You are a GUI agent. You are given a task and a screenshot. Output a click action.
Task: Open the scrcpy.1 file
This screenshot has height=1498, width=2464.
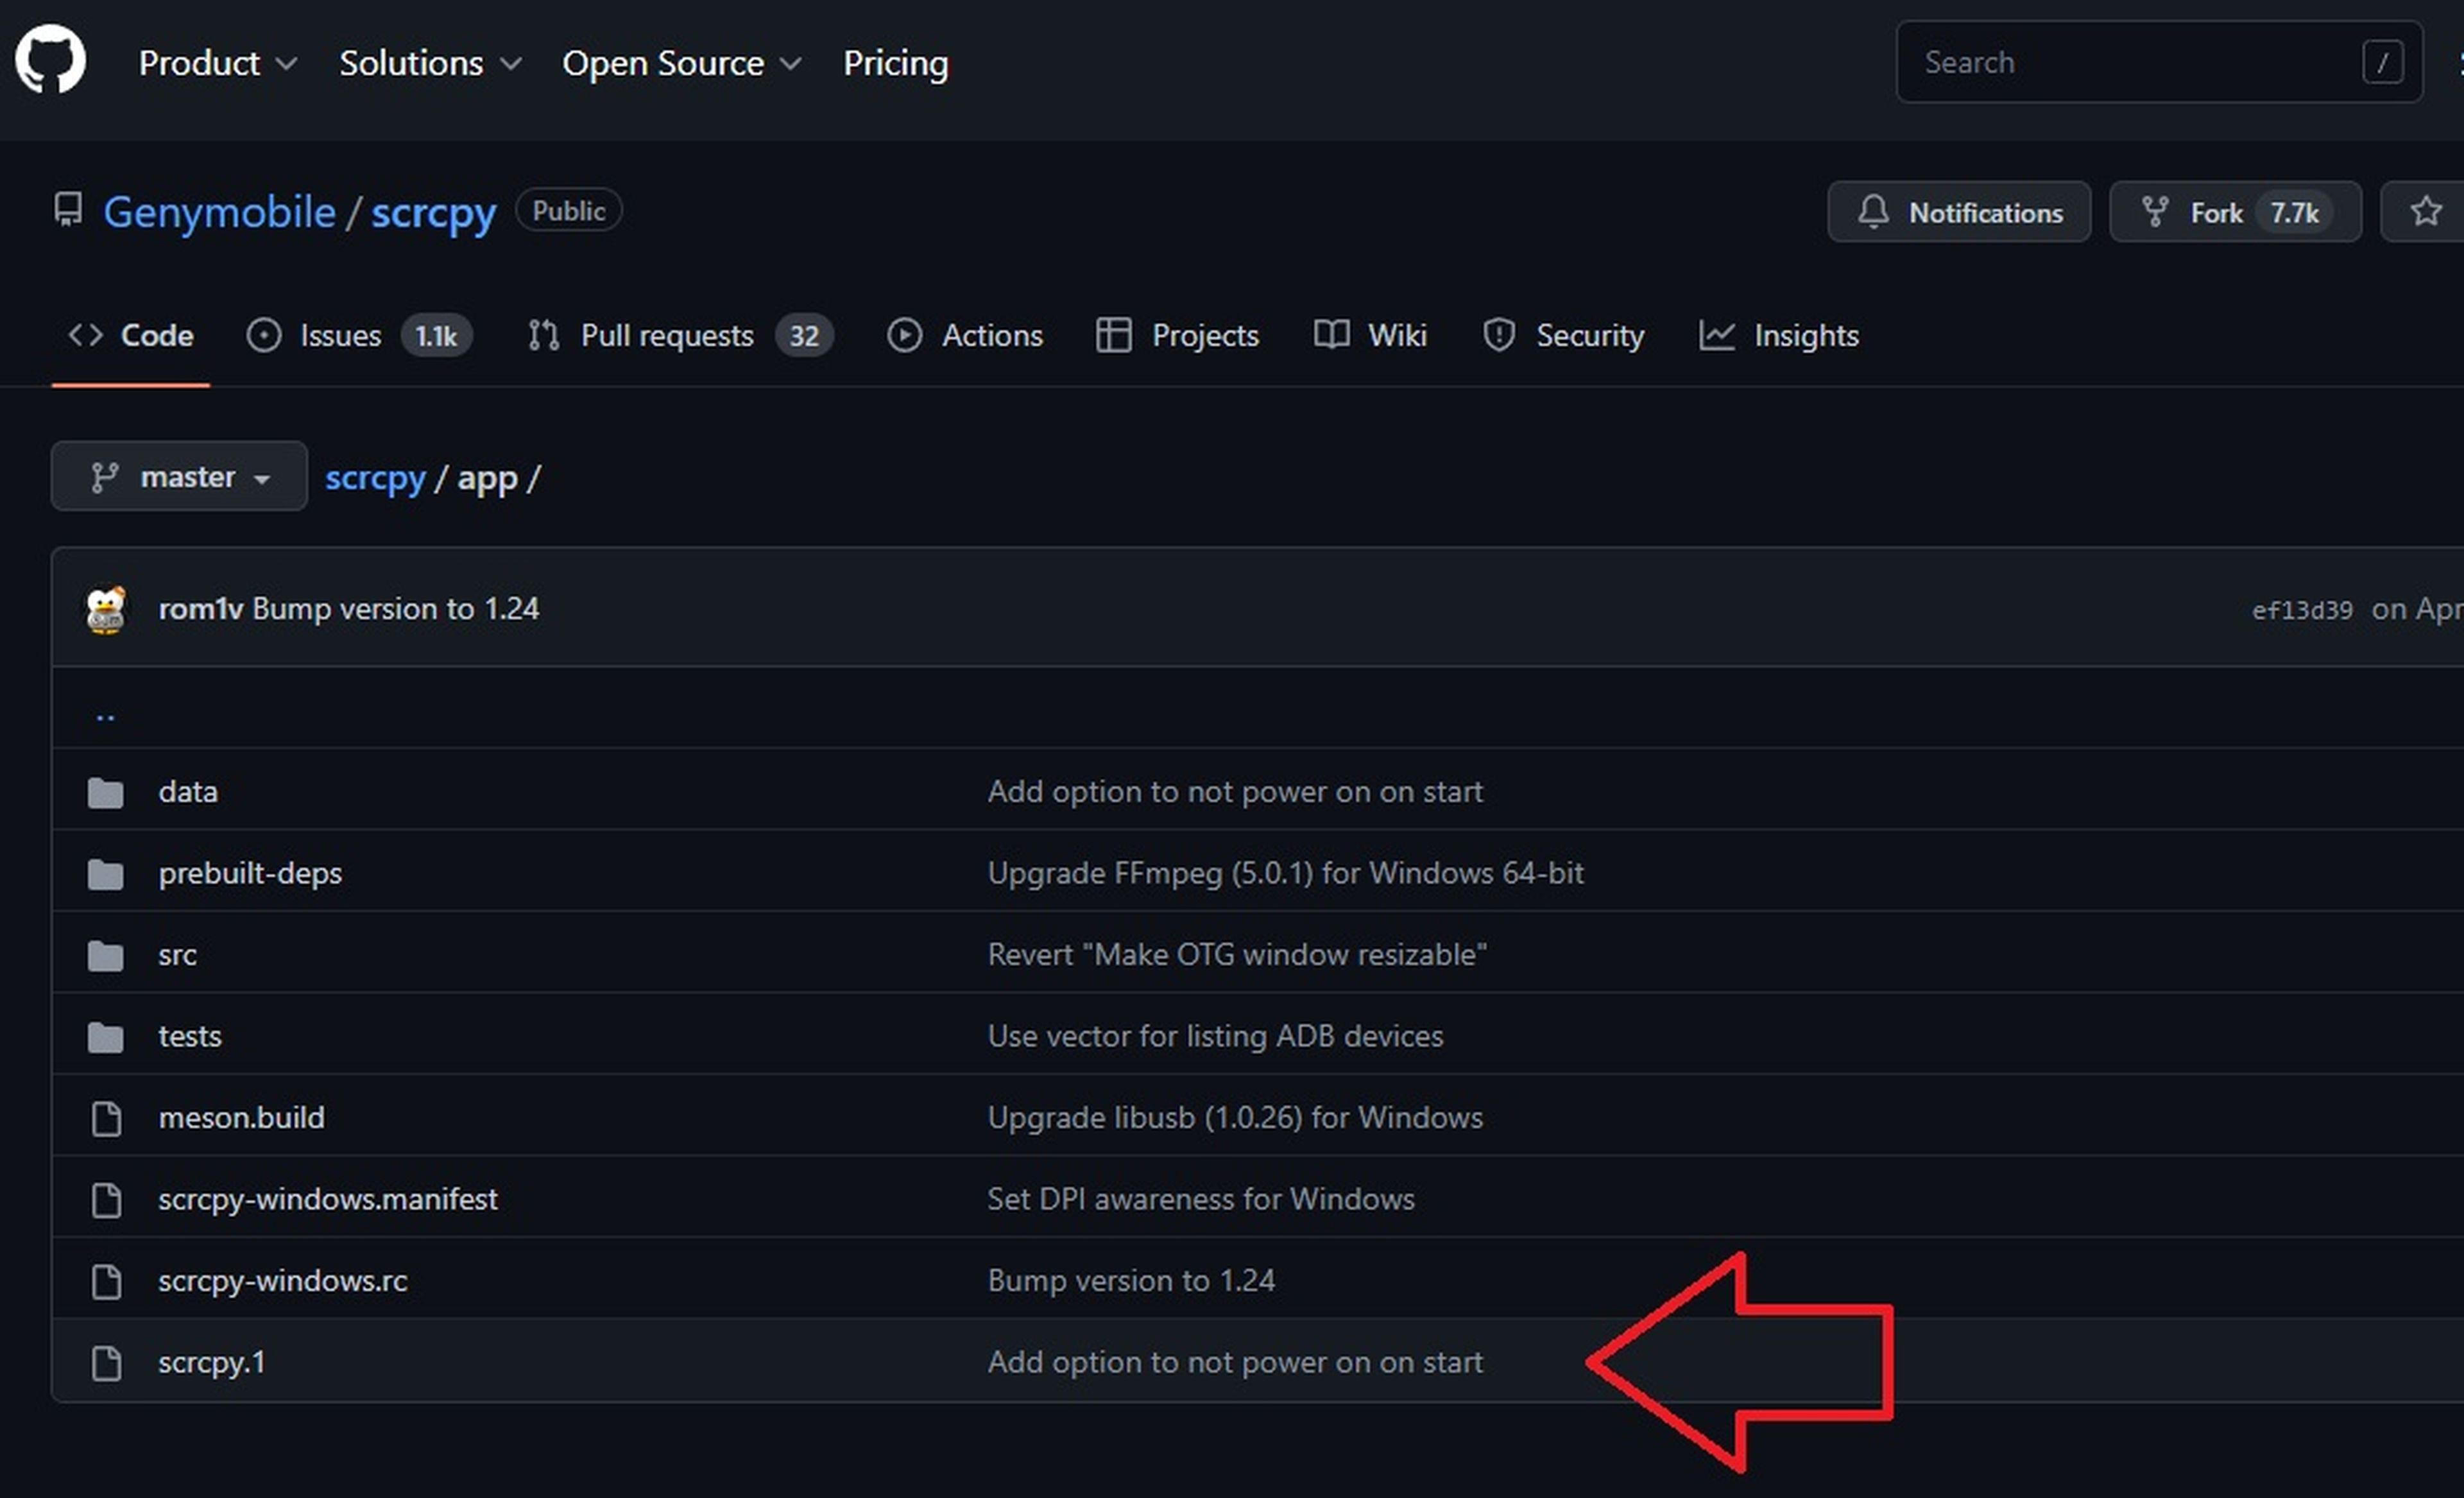click(x=212, y=1362)
